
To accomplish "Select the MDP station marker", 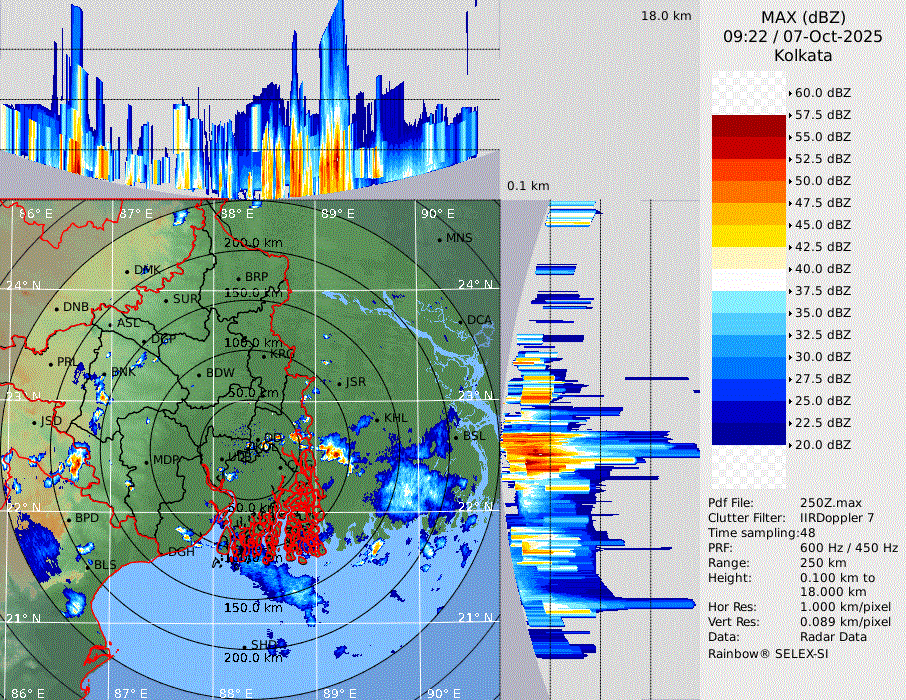I will (146, 461).
